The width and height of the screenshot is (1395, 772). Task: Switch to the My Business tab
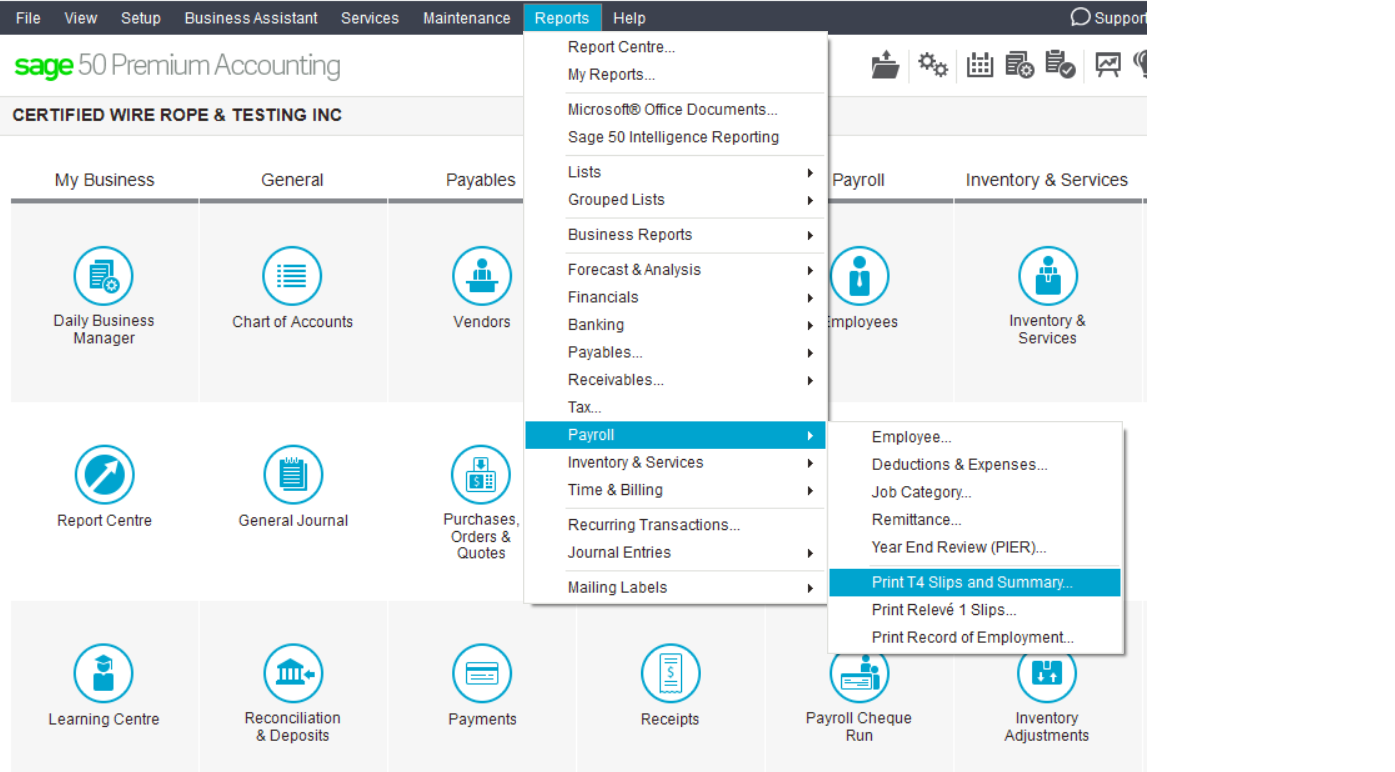coord(104,180)
